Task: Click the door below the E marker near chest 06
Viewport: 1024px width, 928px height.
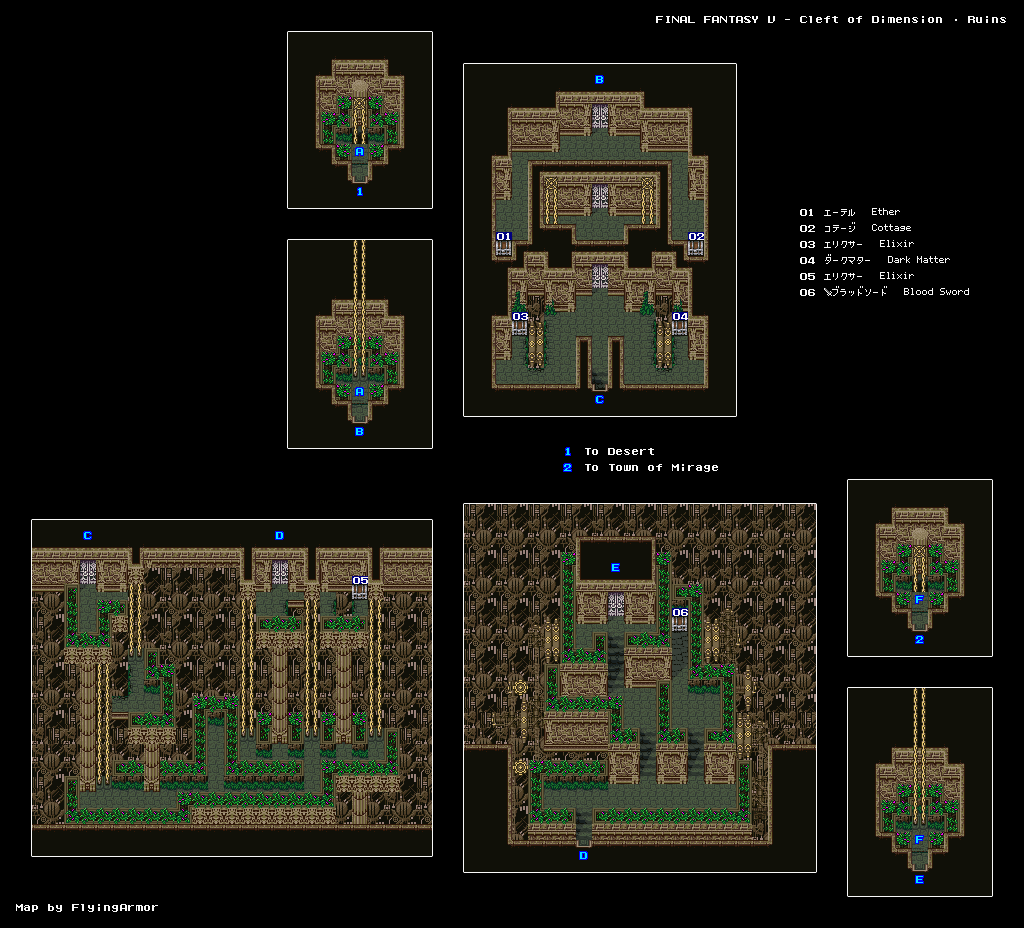Action: click(x=616, y=605)
